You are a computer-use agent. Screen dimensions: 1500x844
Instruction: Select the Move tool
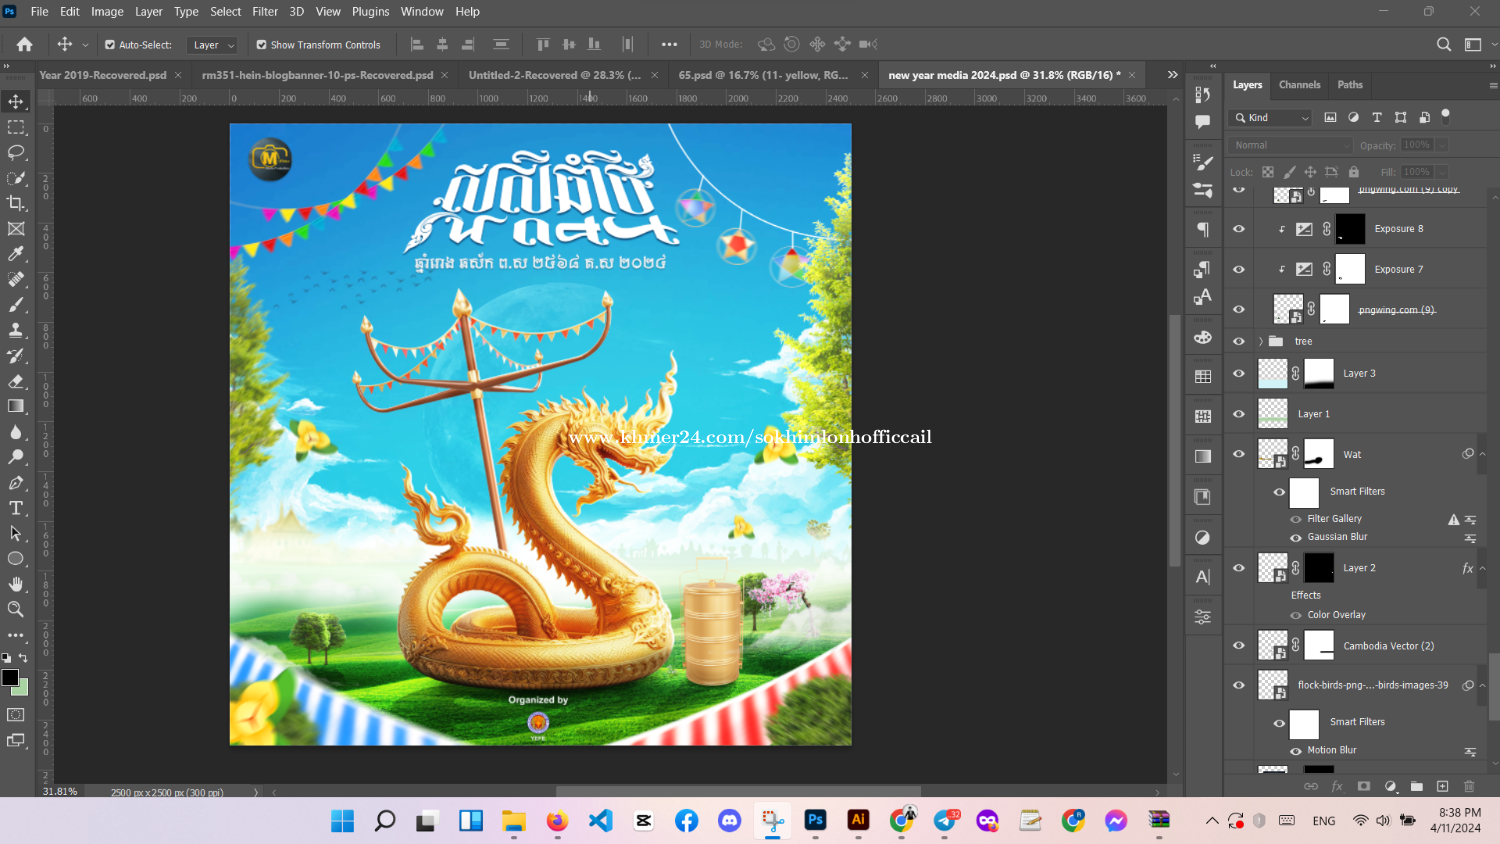point(16,102)
